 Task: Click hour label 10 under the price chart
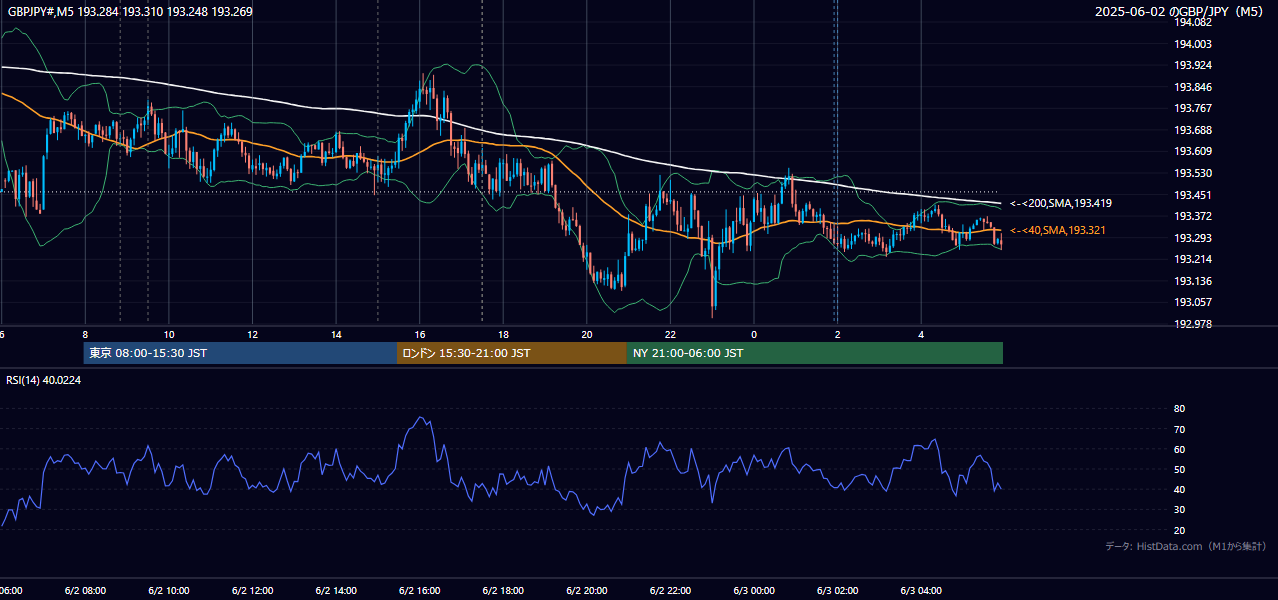pyautogui.click(x=169, y=334)
